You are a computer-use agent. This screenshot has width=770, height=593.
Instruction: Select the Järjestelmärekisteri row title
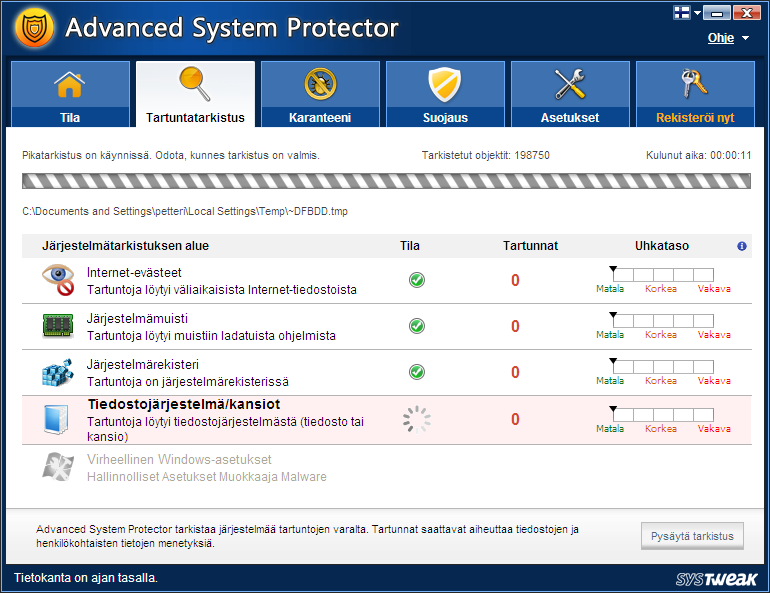[143, 365]
